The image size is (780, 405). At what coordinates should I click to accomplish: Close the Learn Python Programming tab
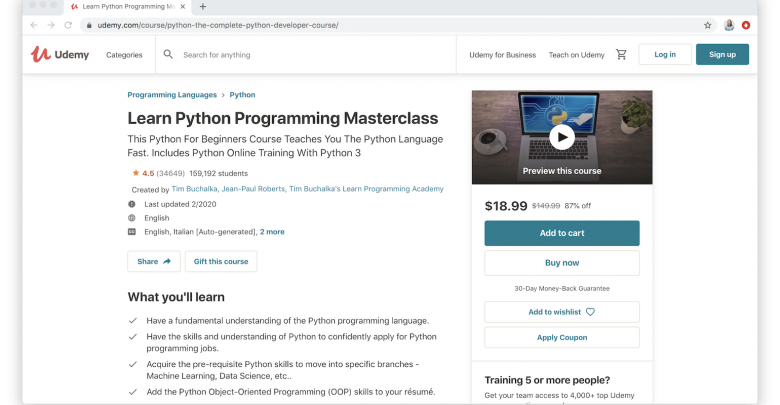click(x=183, y=6)
